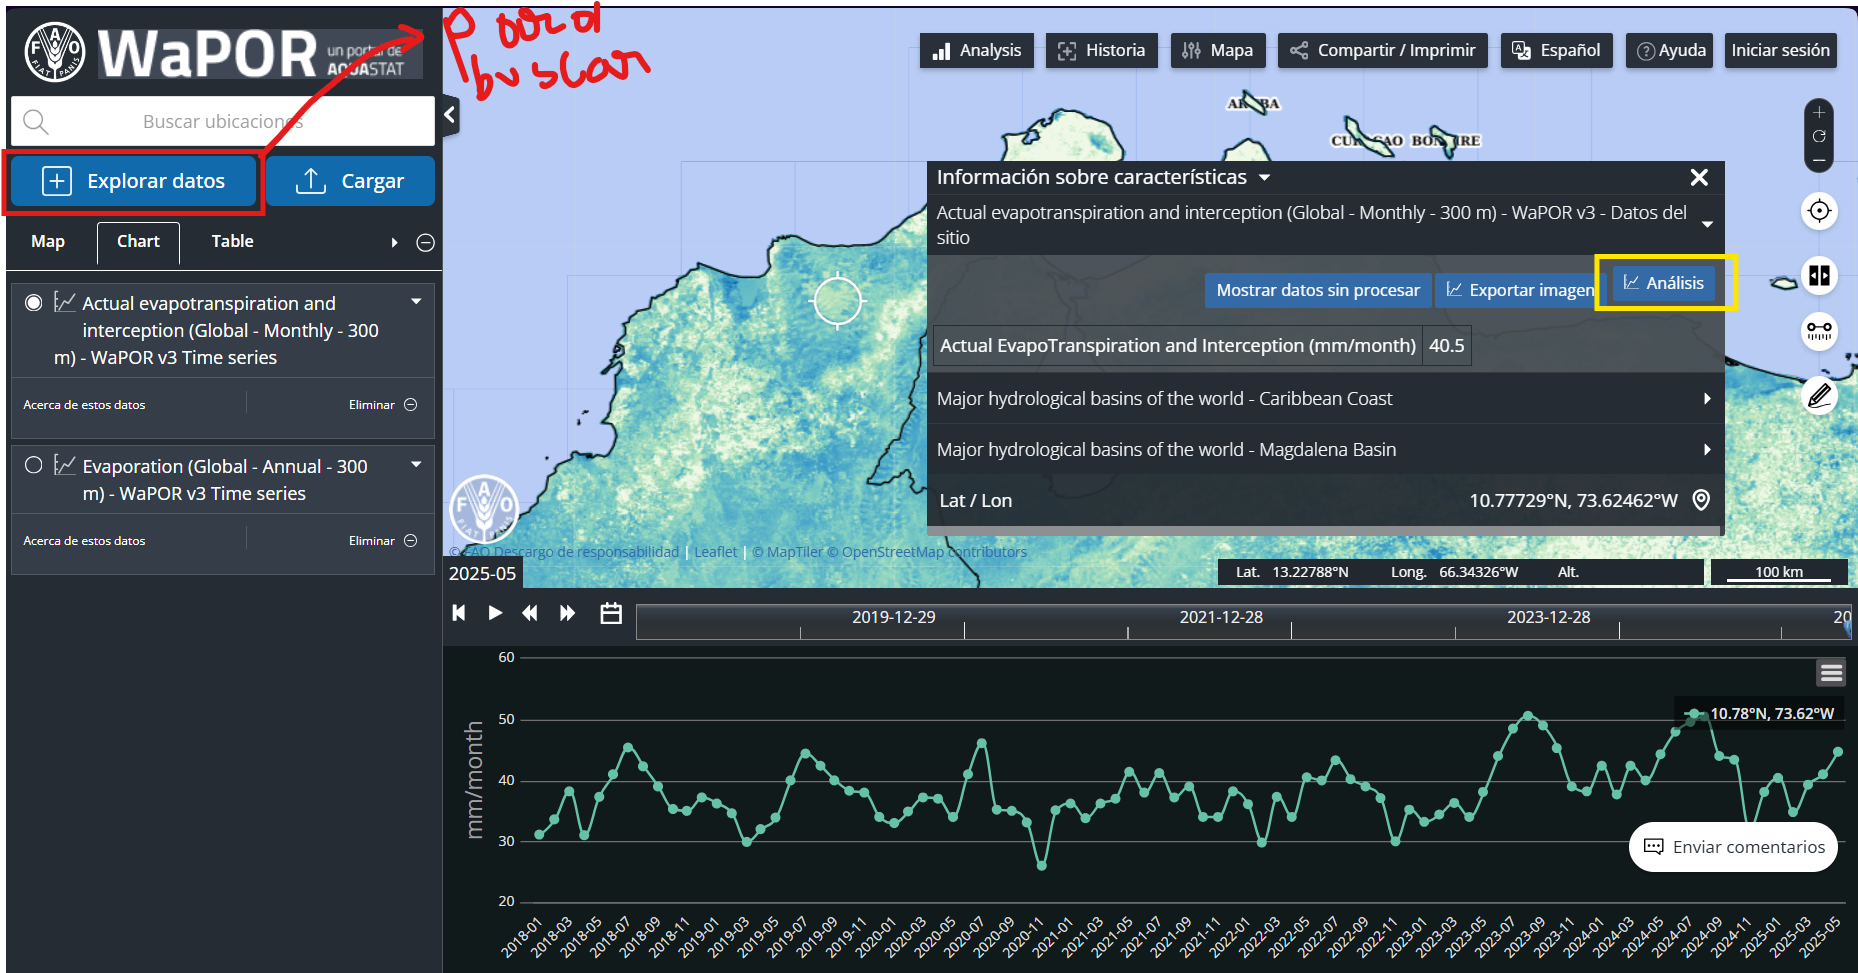This screenshot has height=973, width=1858.
Task: Open Compartir / Imprimir menu
Action: coord(1383,50)
